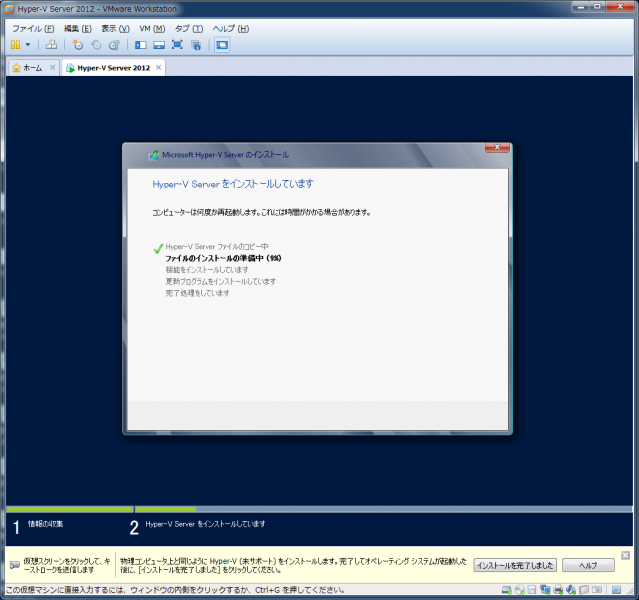Open the snapshot manager icon
Viewport: 639px width, 600px height.
tap(115, 45)
